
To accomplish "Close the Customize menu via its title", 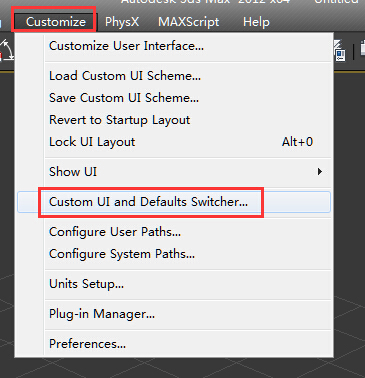I will (x=56, y=22).
